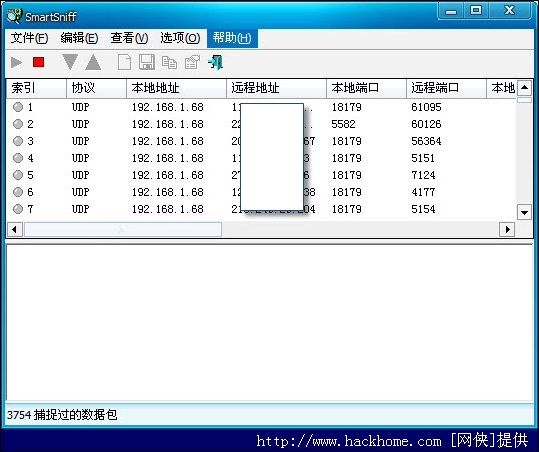Click the gray status icon of row 1
This screenshot has height=452, width=539.
coord(18,107)
